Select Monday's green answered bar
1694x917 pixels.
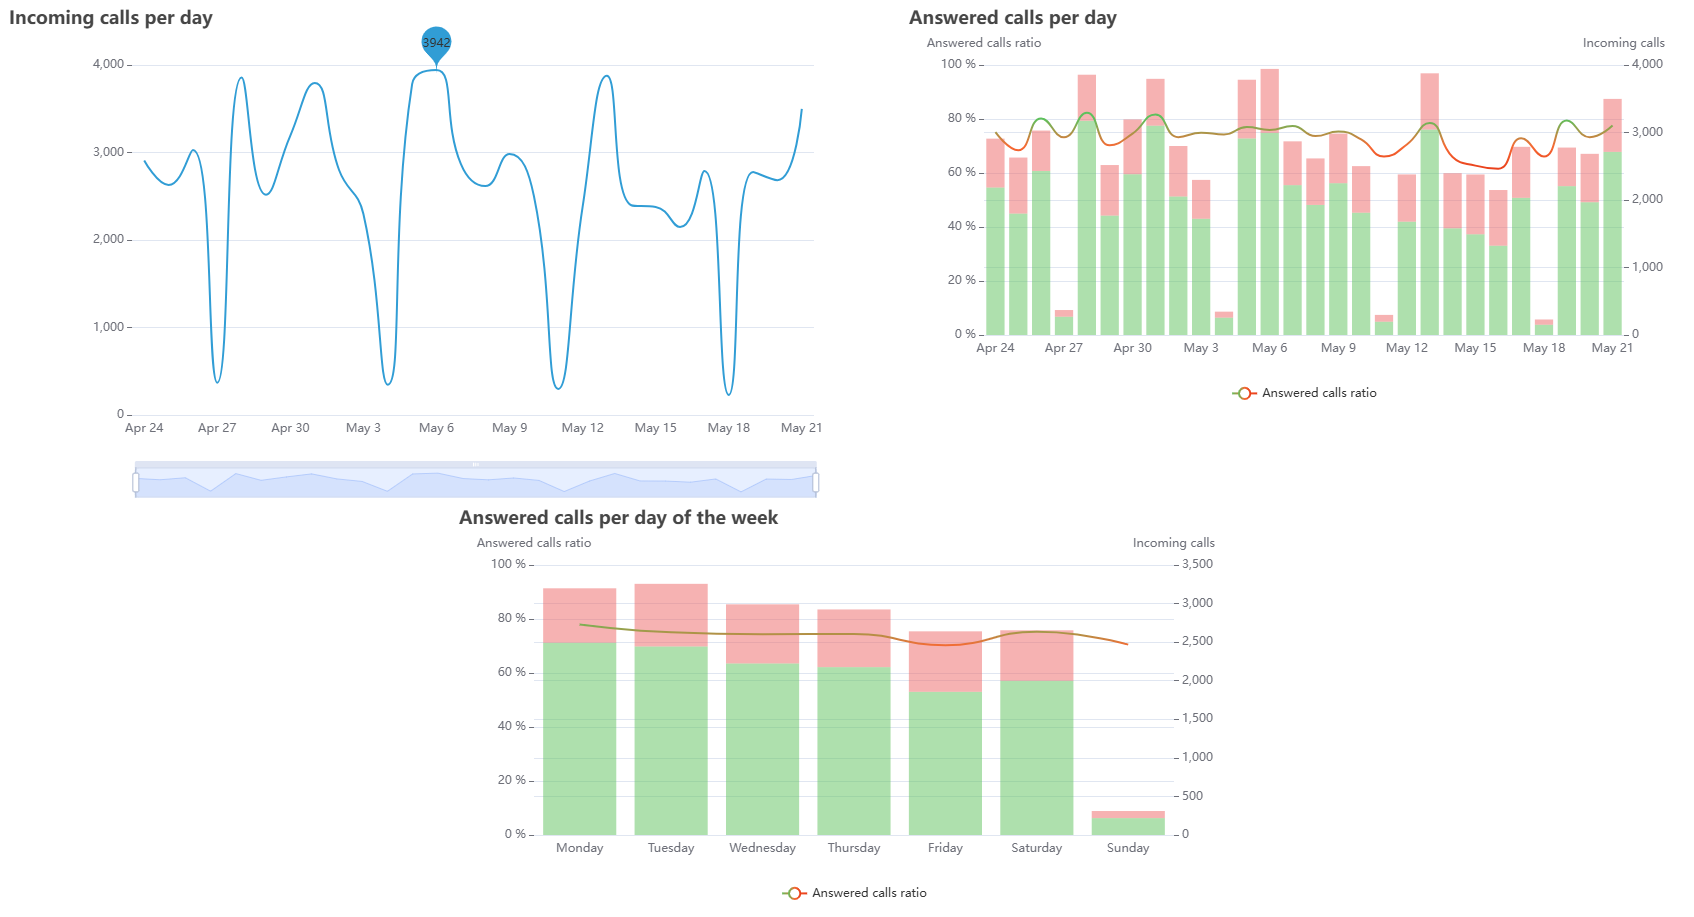pyautogui.click(x=579, y=740)
